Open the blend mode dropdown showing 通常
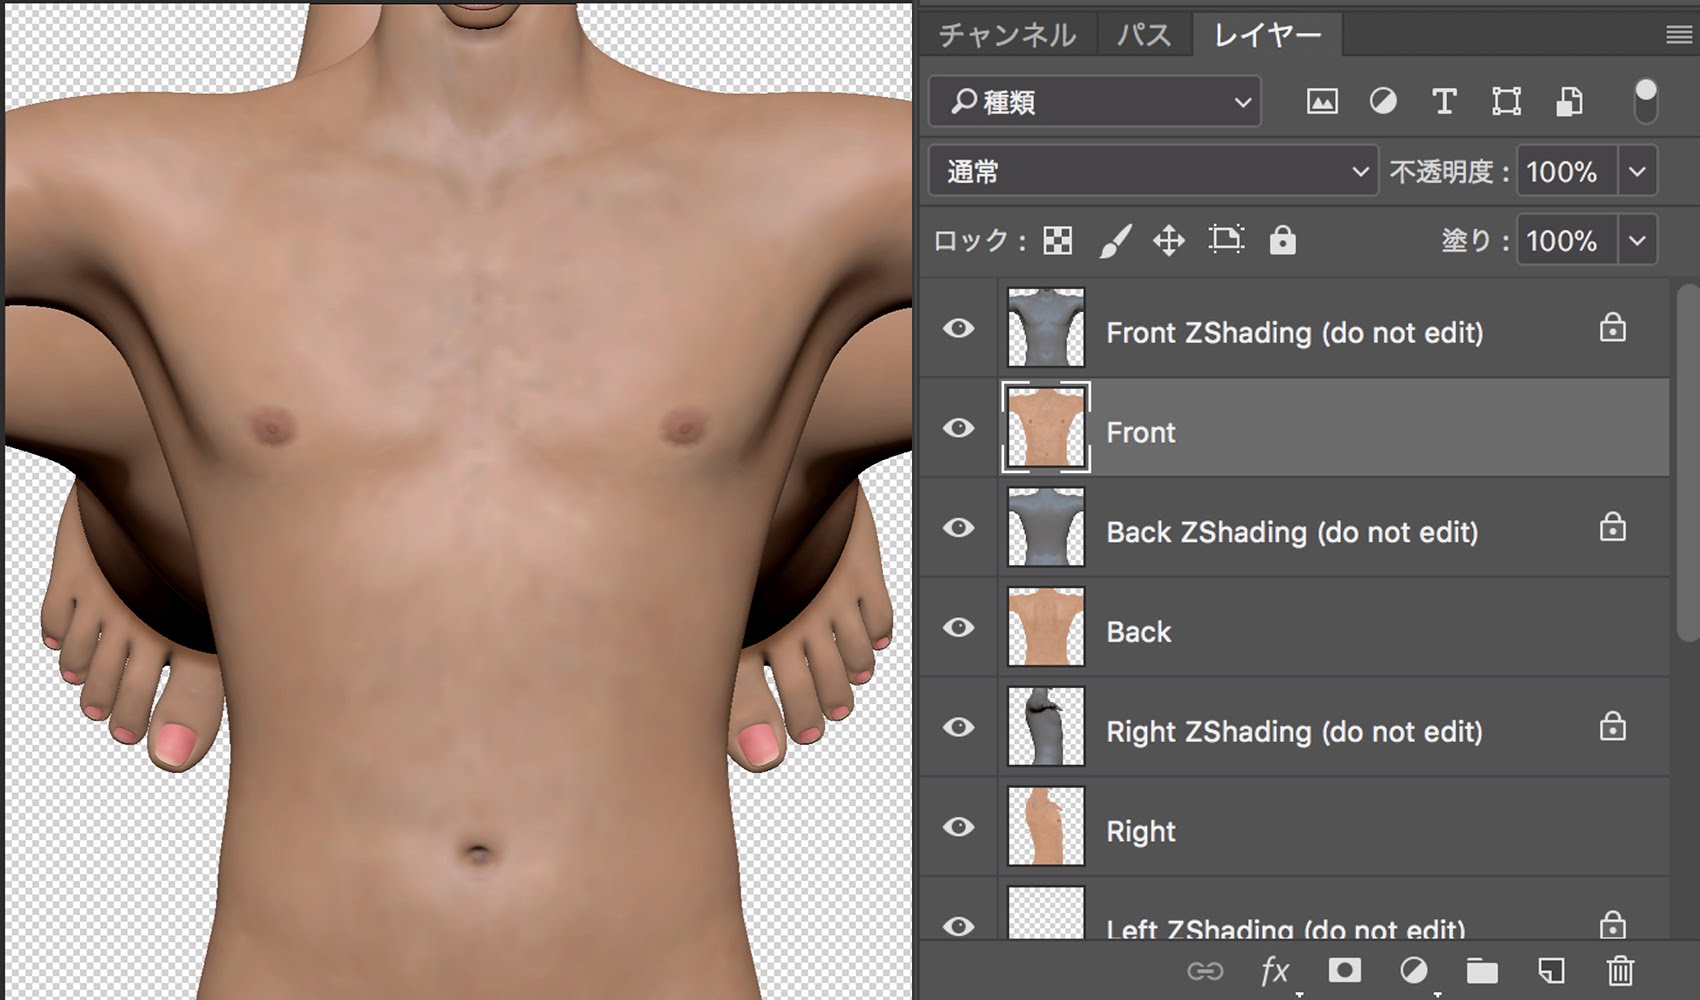The image size is (1700, 1000). tap(1153, 171)
